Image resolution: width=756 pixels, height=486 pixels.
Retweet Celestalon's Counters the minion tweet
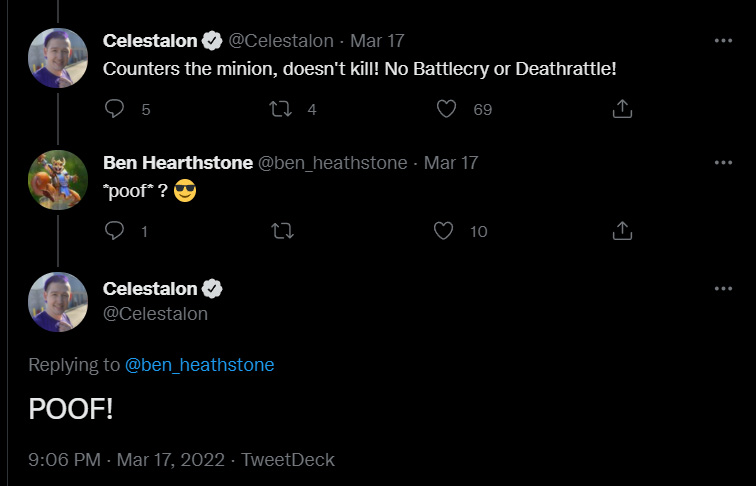pos(282,109)
